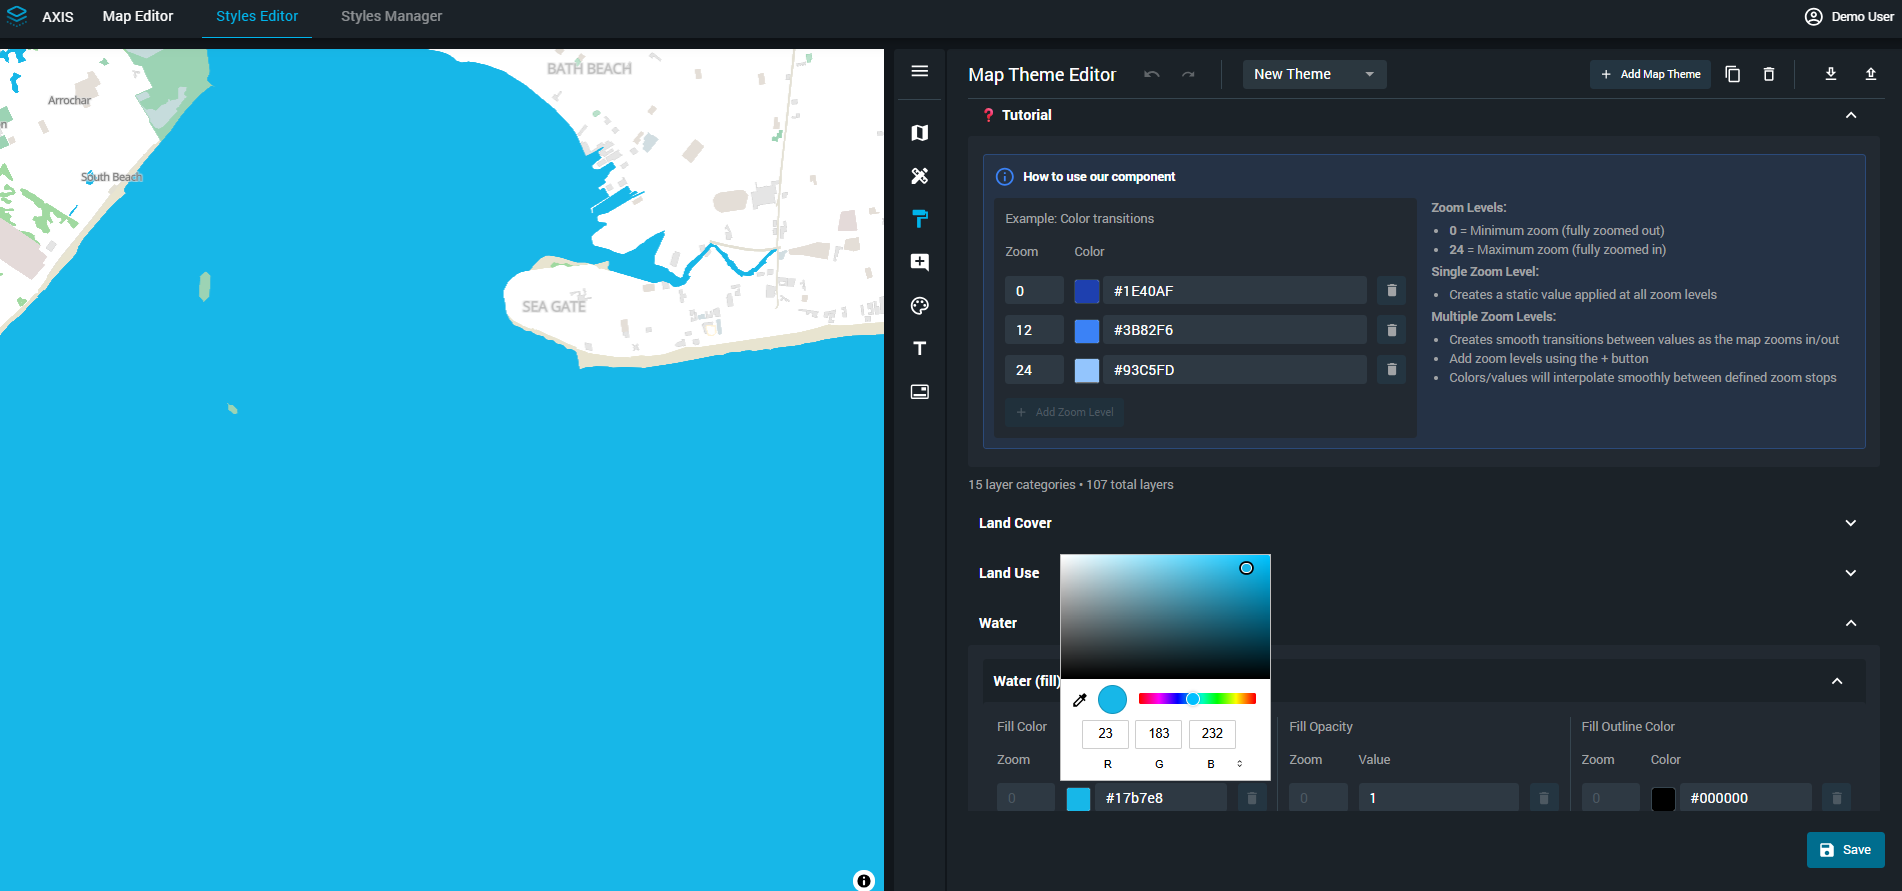
Task: Open the design tools icon in sidebar
Action: [x=920, y=176]
